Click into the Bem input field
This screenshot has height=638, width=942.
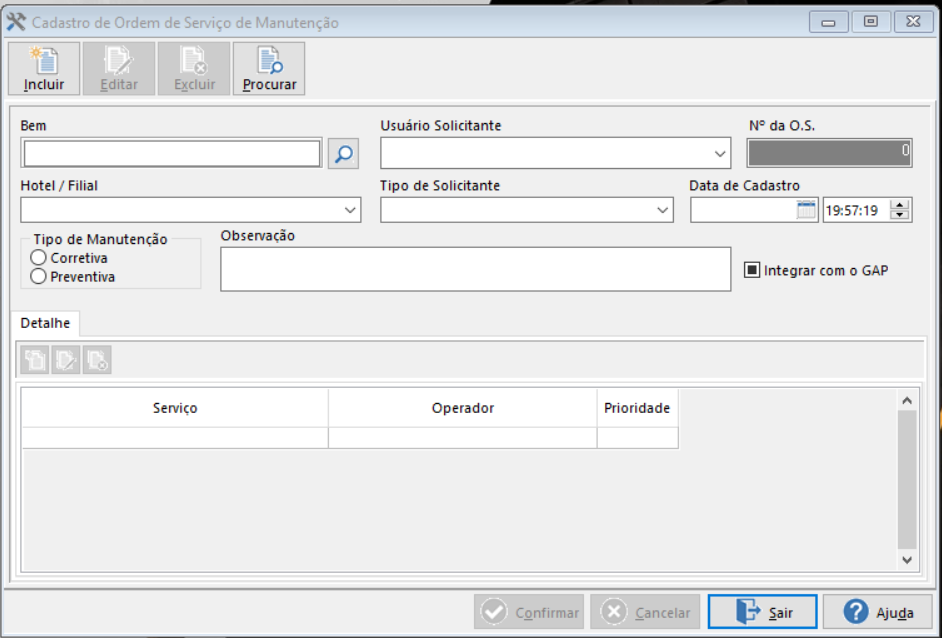click(172, 154)
